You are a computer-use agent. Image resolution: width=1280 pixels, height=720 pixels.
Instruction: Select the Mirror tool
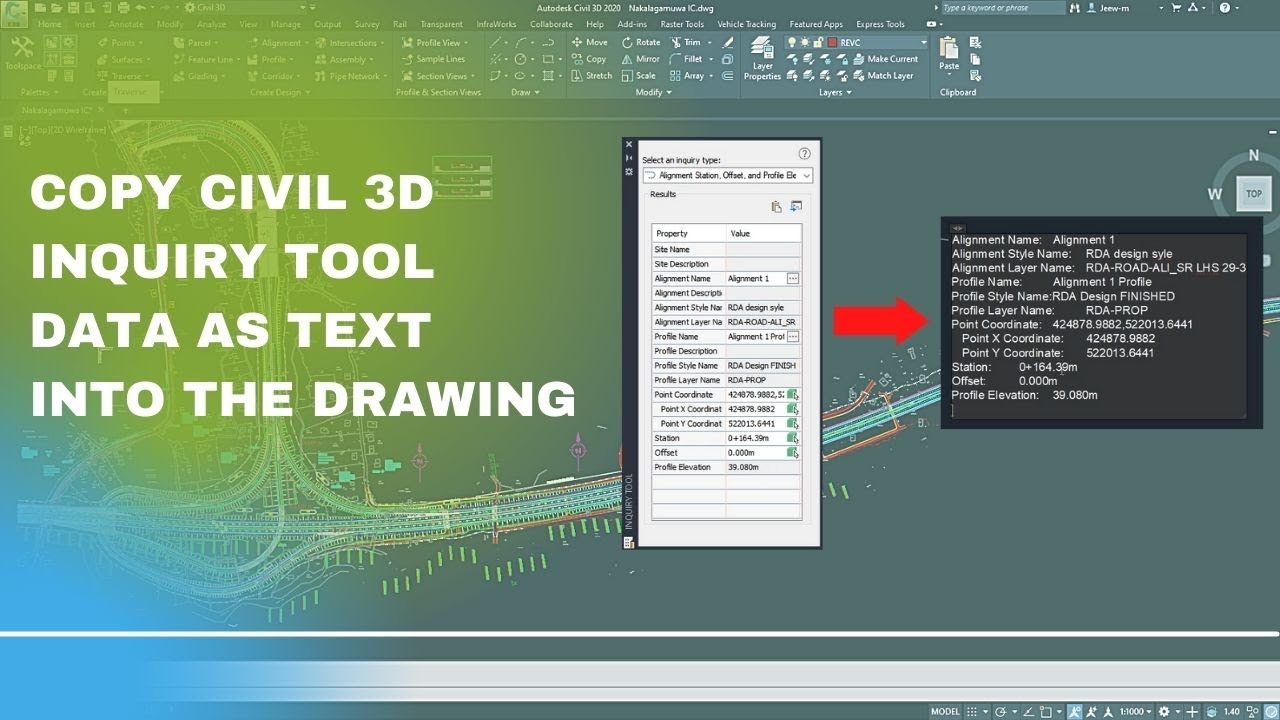[640, 59]
